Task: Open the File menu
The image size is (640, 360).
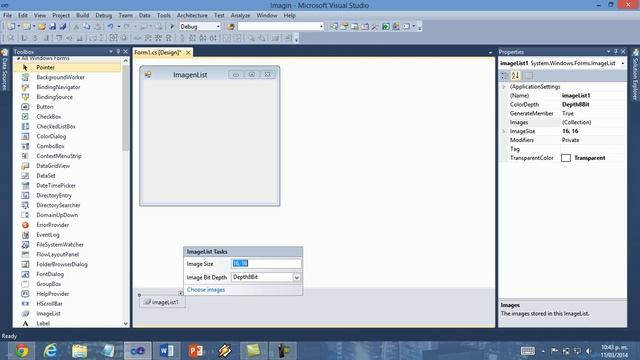Action: coord(7,15)
